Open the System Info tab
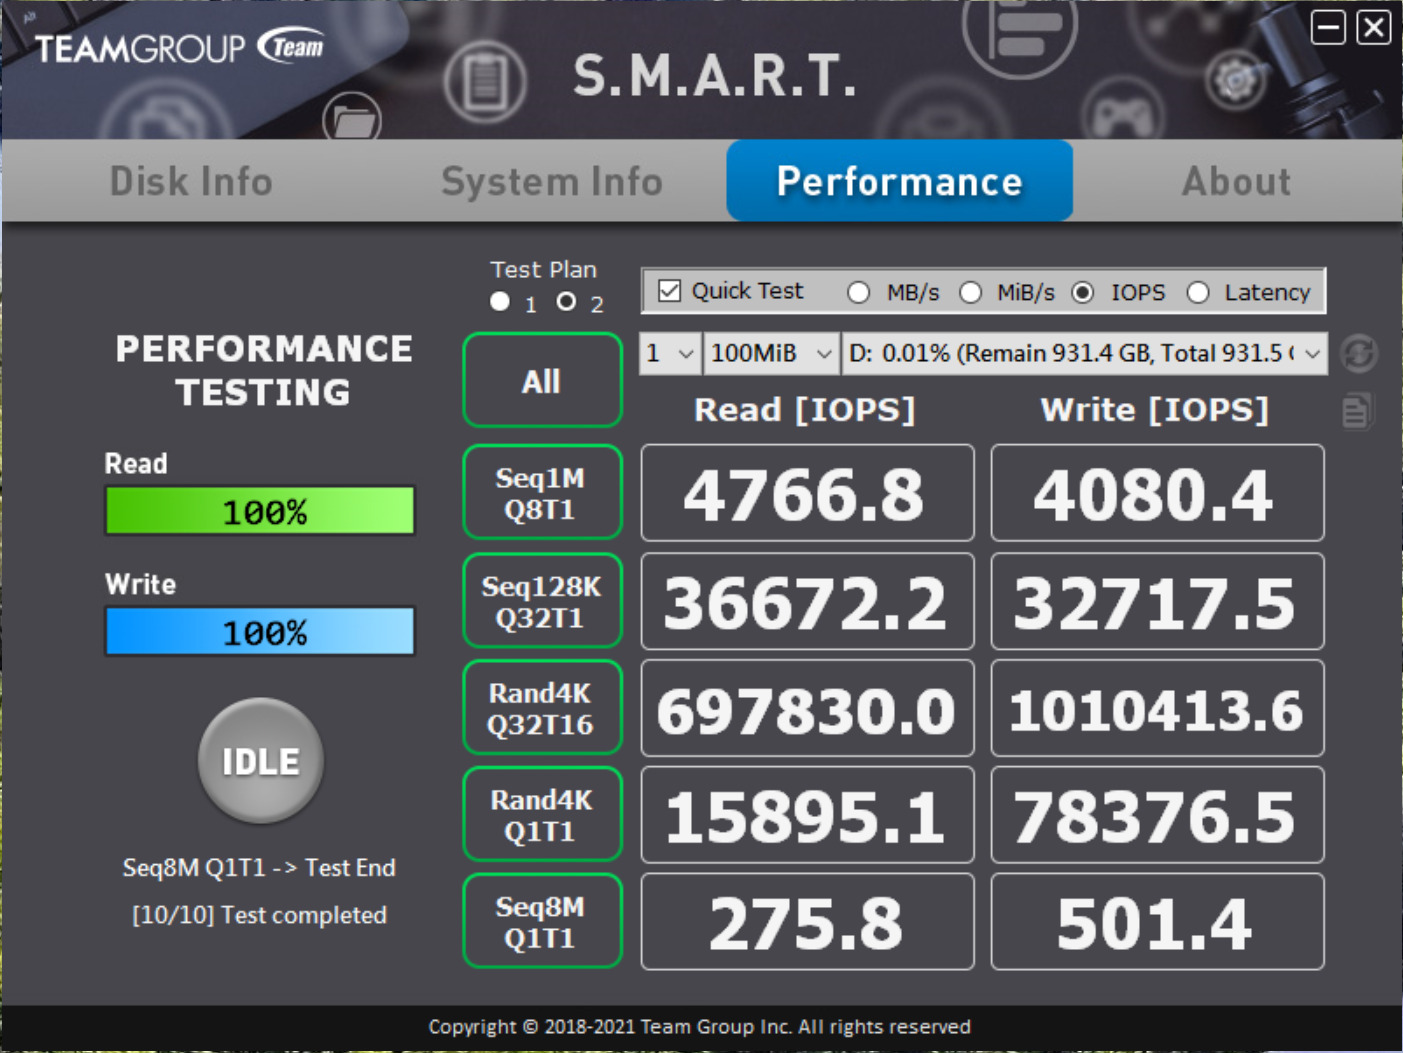The height and width of the screenshot is (1053, 1403). (552, 182)
